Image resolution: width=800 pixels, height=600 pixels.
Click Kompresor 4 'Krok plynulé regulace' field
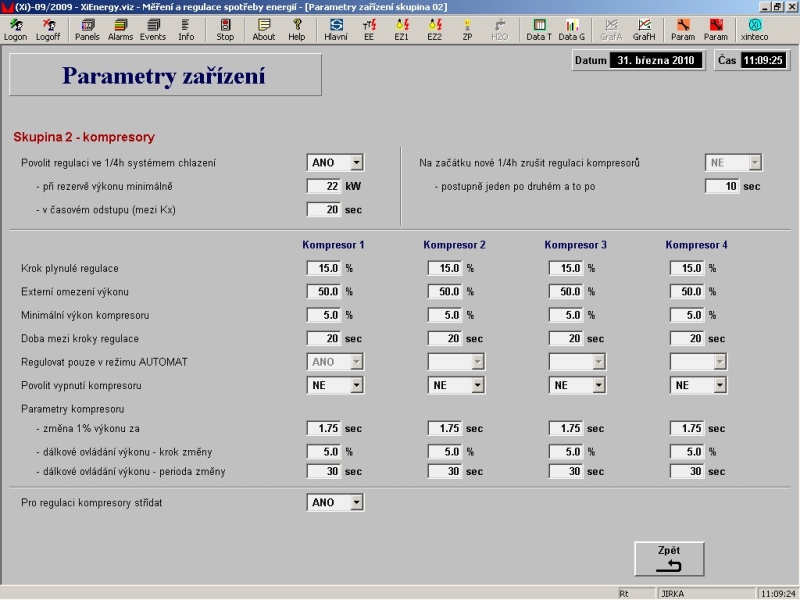(687, 268)
